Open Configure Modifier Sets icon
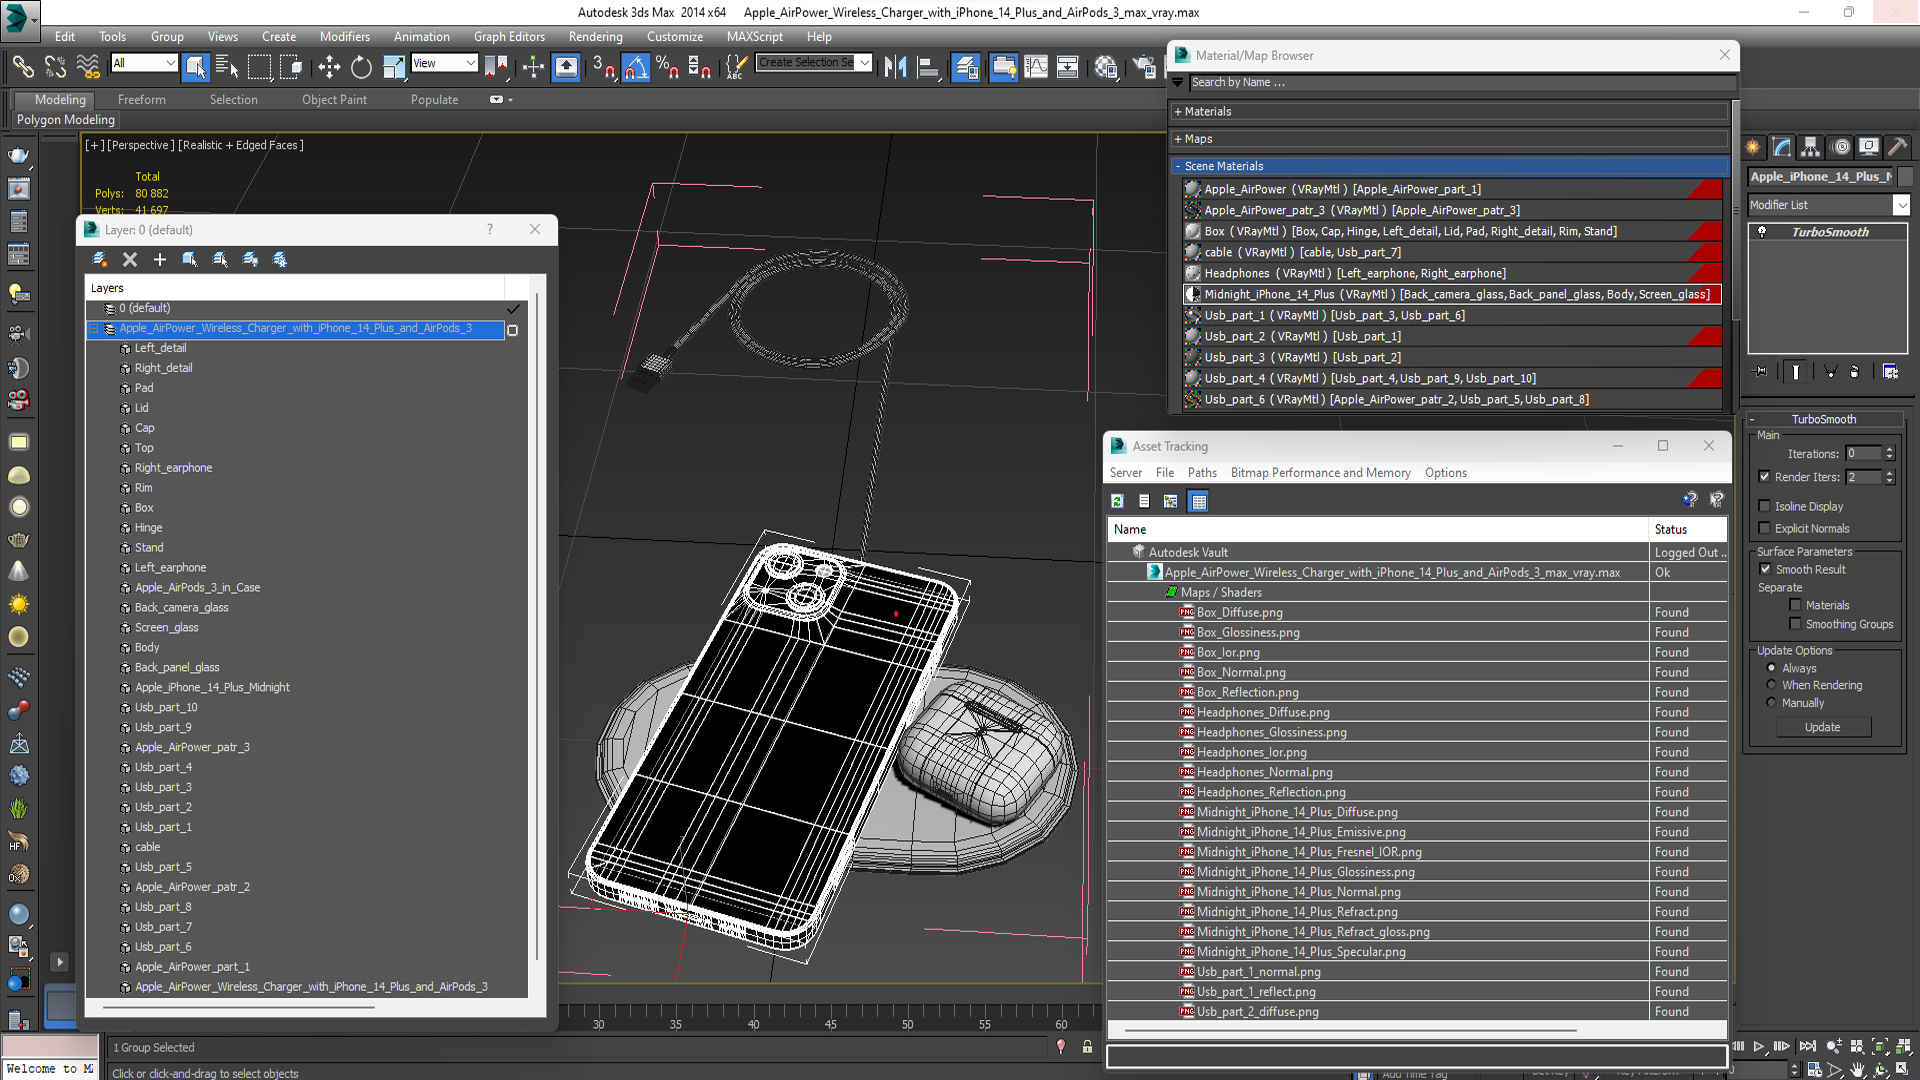 pyautogui.click(x=1890, y=371)
